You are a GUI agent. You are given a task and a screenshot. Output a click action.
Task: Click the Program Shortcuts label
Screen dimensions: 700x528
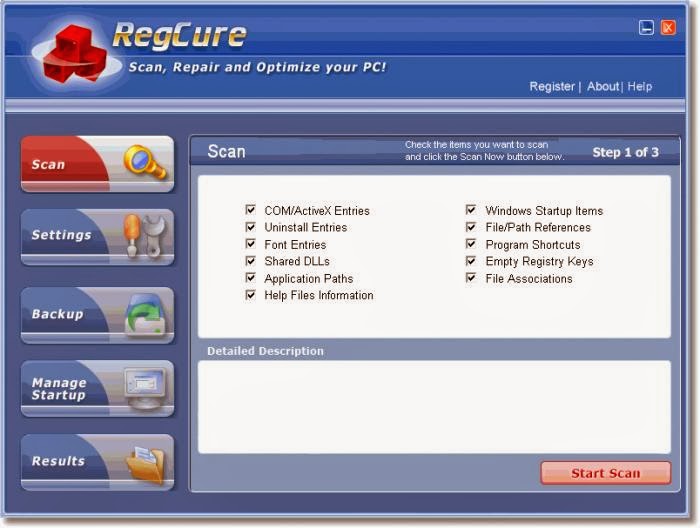(533, 245)
